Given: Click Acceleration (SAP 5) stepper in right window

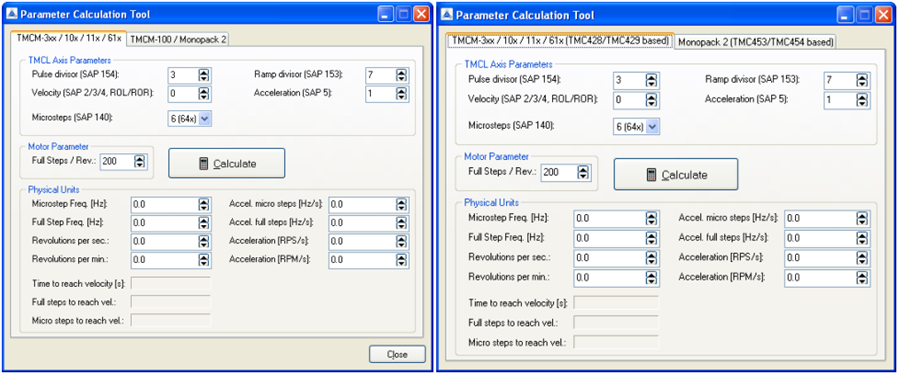Looking at the screenshot, I should point(862,100).
